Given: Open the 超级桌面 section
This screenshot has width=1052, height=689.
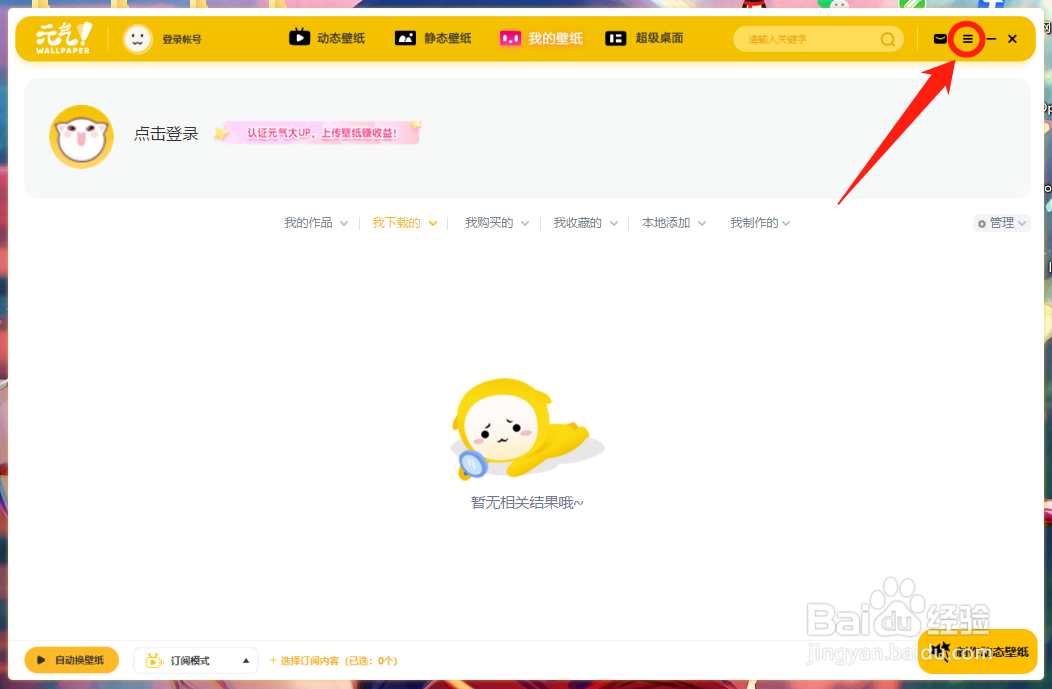Looking at the screenshot, I should click(x=644, y=37).
